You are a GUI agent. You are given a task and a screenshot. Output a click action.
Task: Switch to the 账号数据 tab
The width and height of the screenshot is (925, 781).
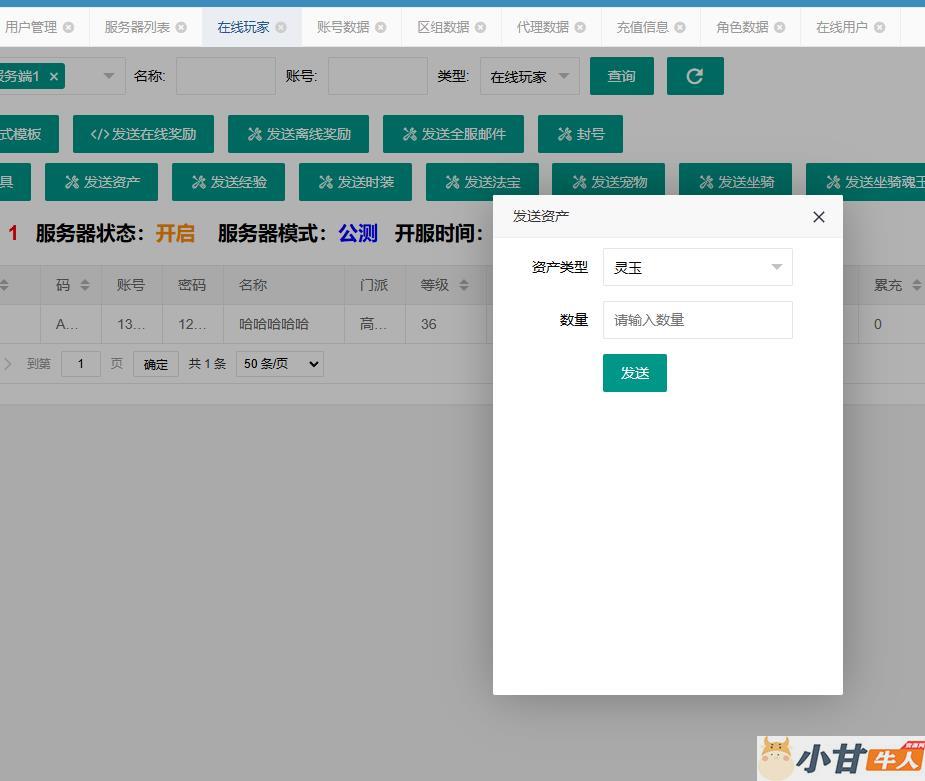click(x=342, y=28)
